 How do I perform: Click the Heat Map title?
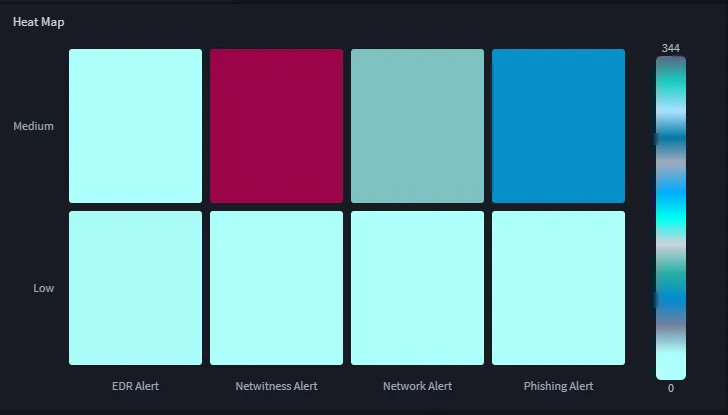tap(39, 22)
